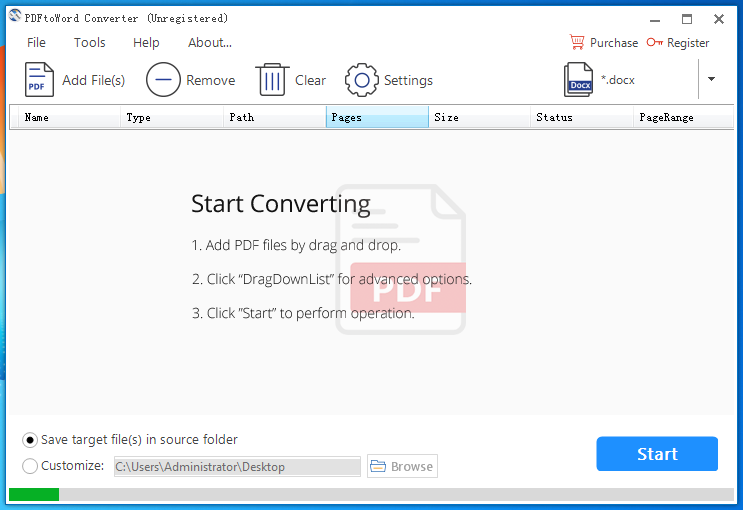Open Settings via the gear icon
743x510 pixels.
pyautogui.click(x=362, y=80)
